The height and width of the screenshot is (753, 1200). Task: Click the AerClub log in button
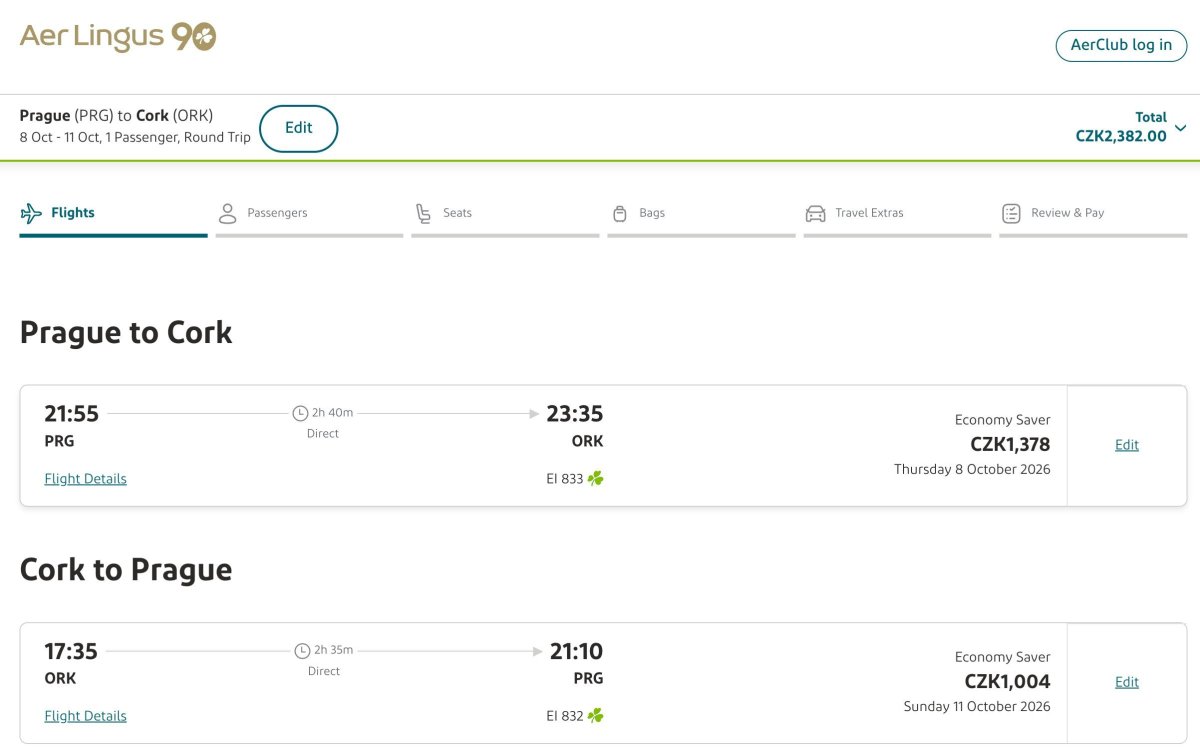[1121, 45]
